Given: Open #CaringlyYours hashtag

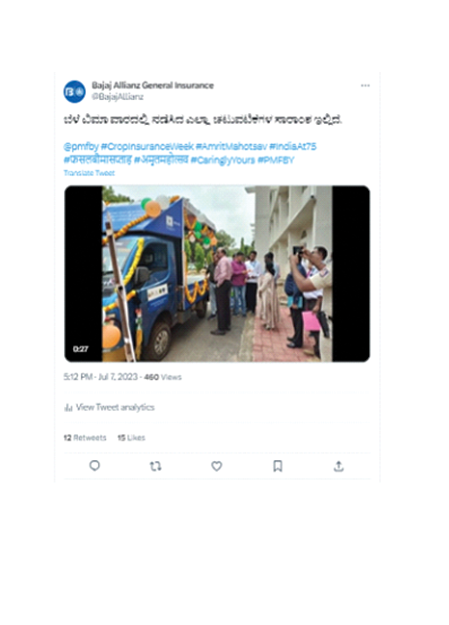Looking at the screenshot, I should pyautogui.click(x=223, y=160).
